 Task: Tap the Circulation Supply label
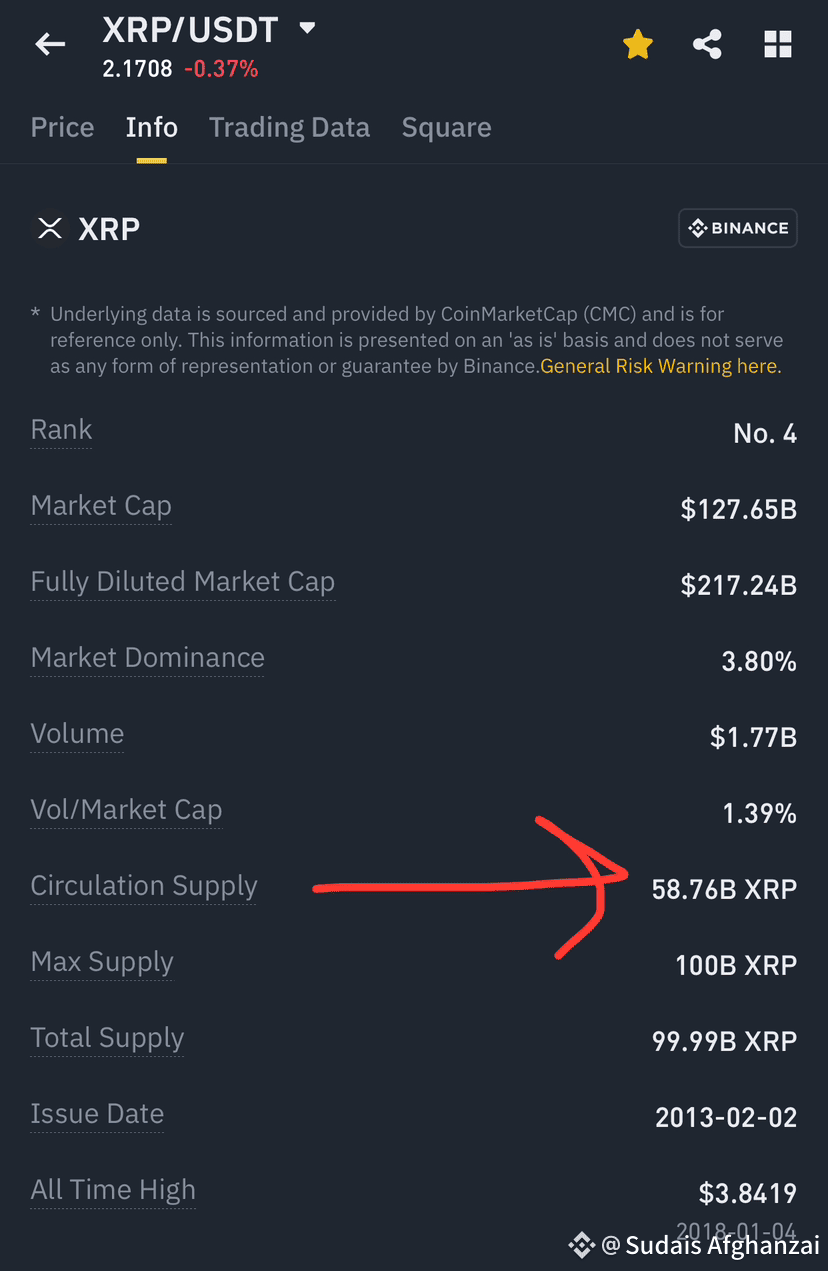click(x=144, y=886)
